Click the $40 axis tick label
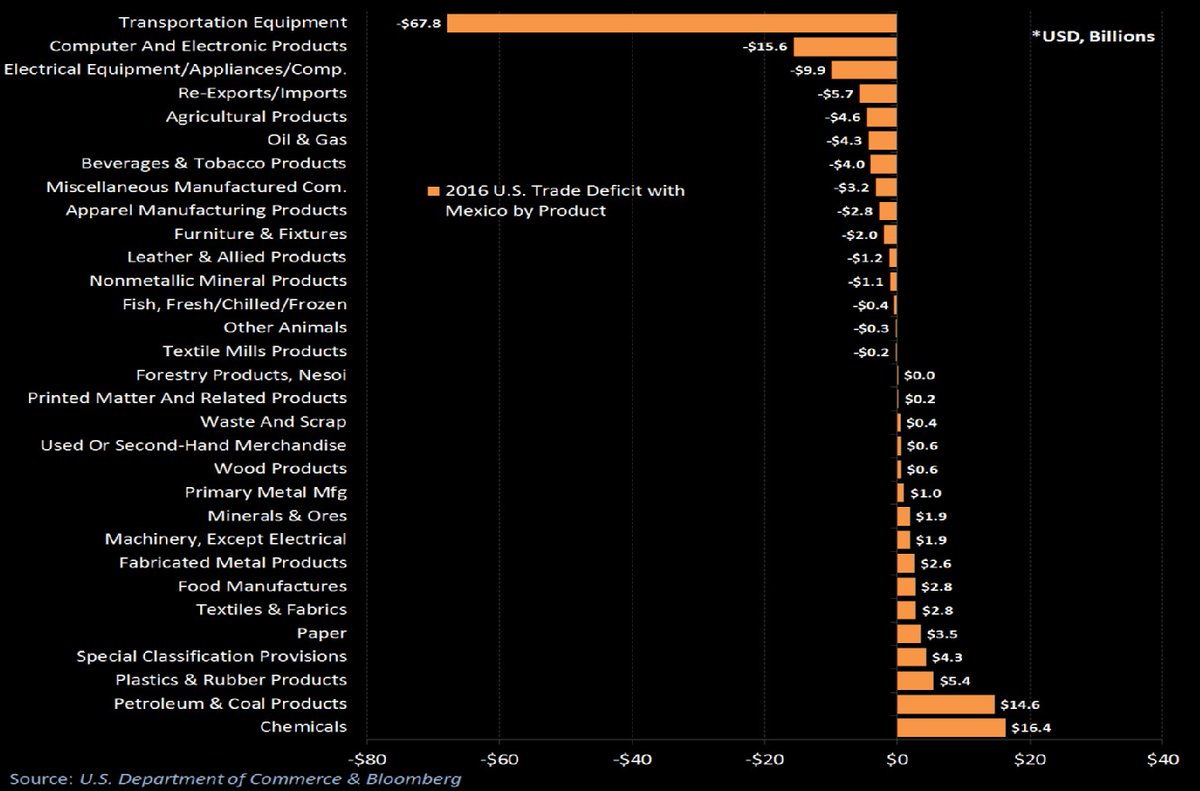This screenshot has width=1200, height=791. click(1162, 758)
